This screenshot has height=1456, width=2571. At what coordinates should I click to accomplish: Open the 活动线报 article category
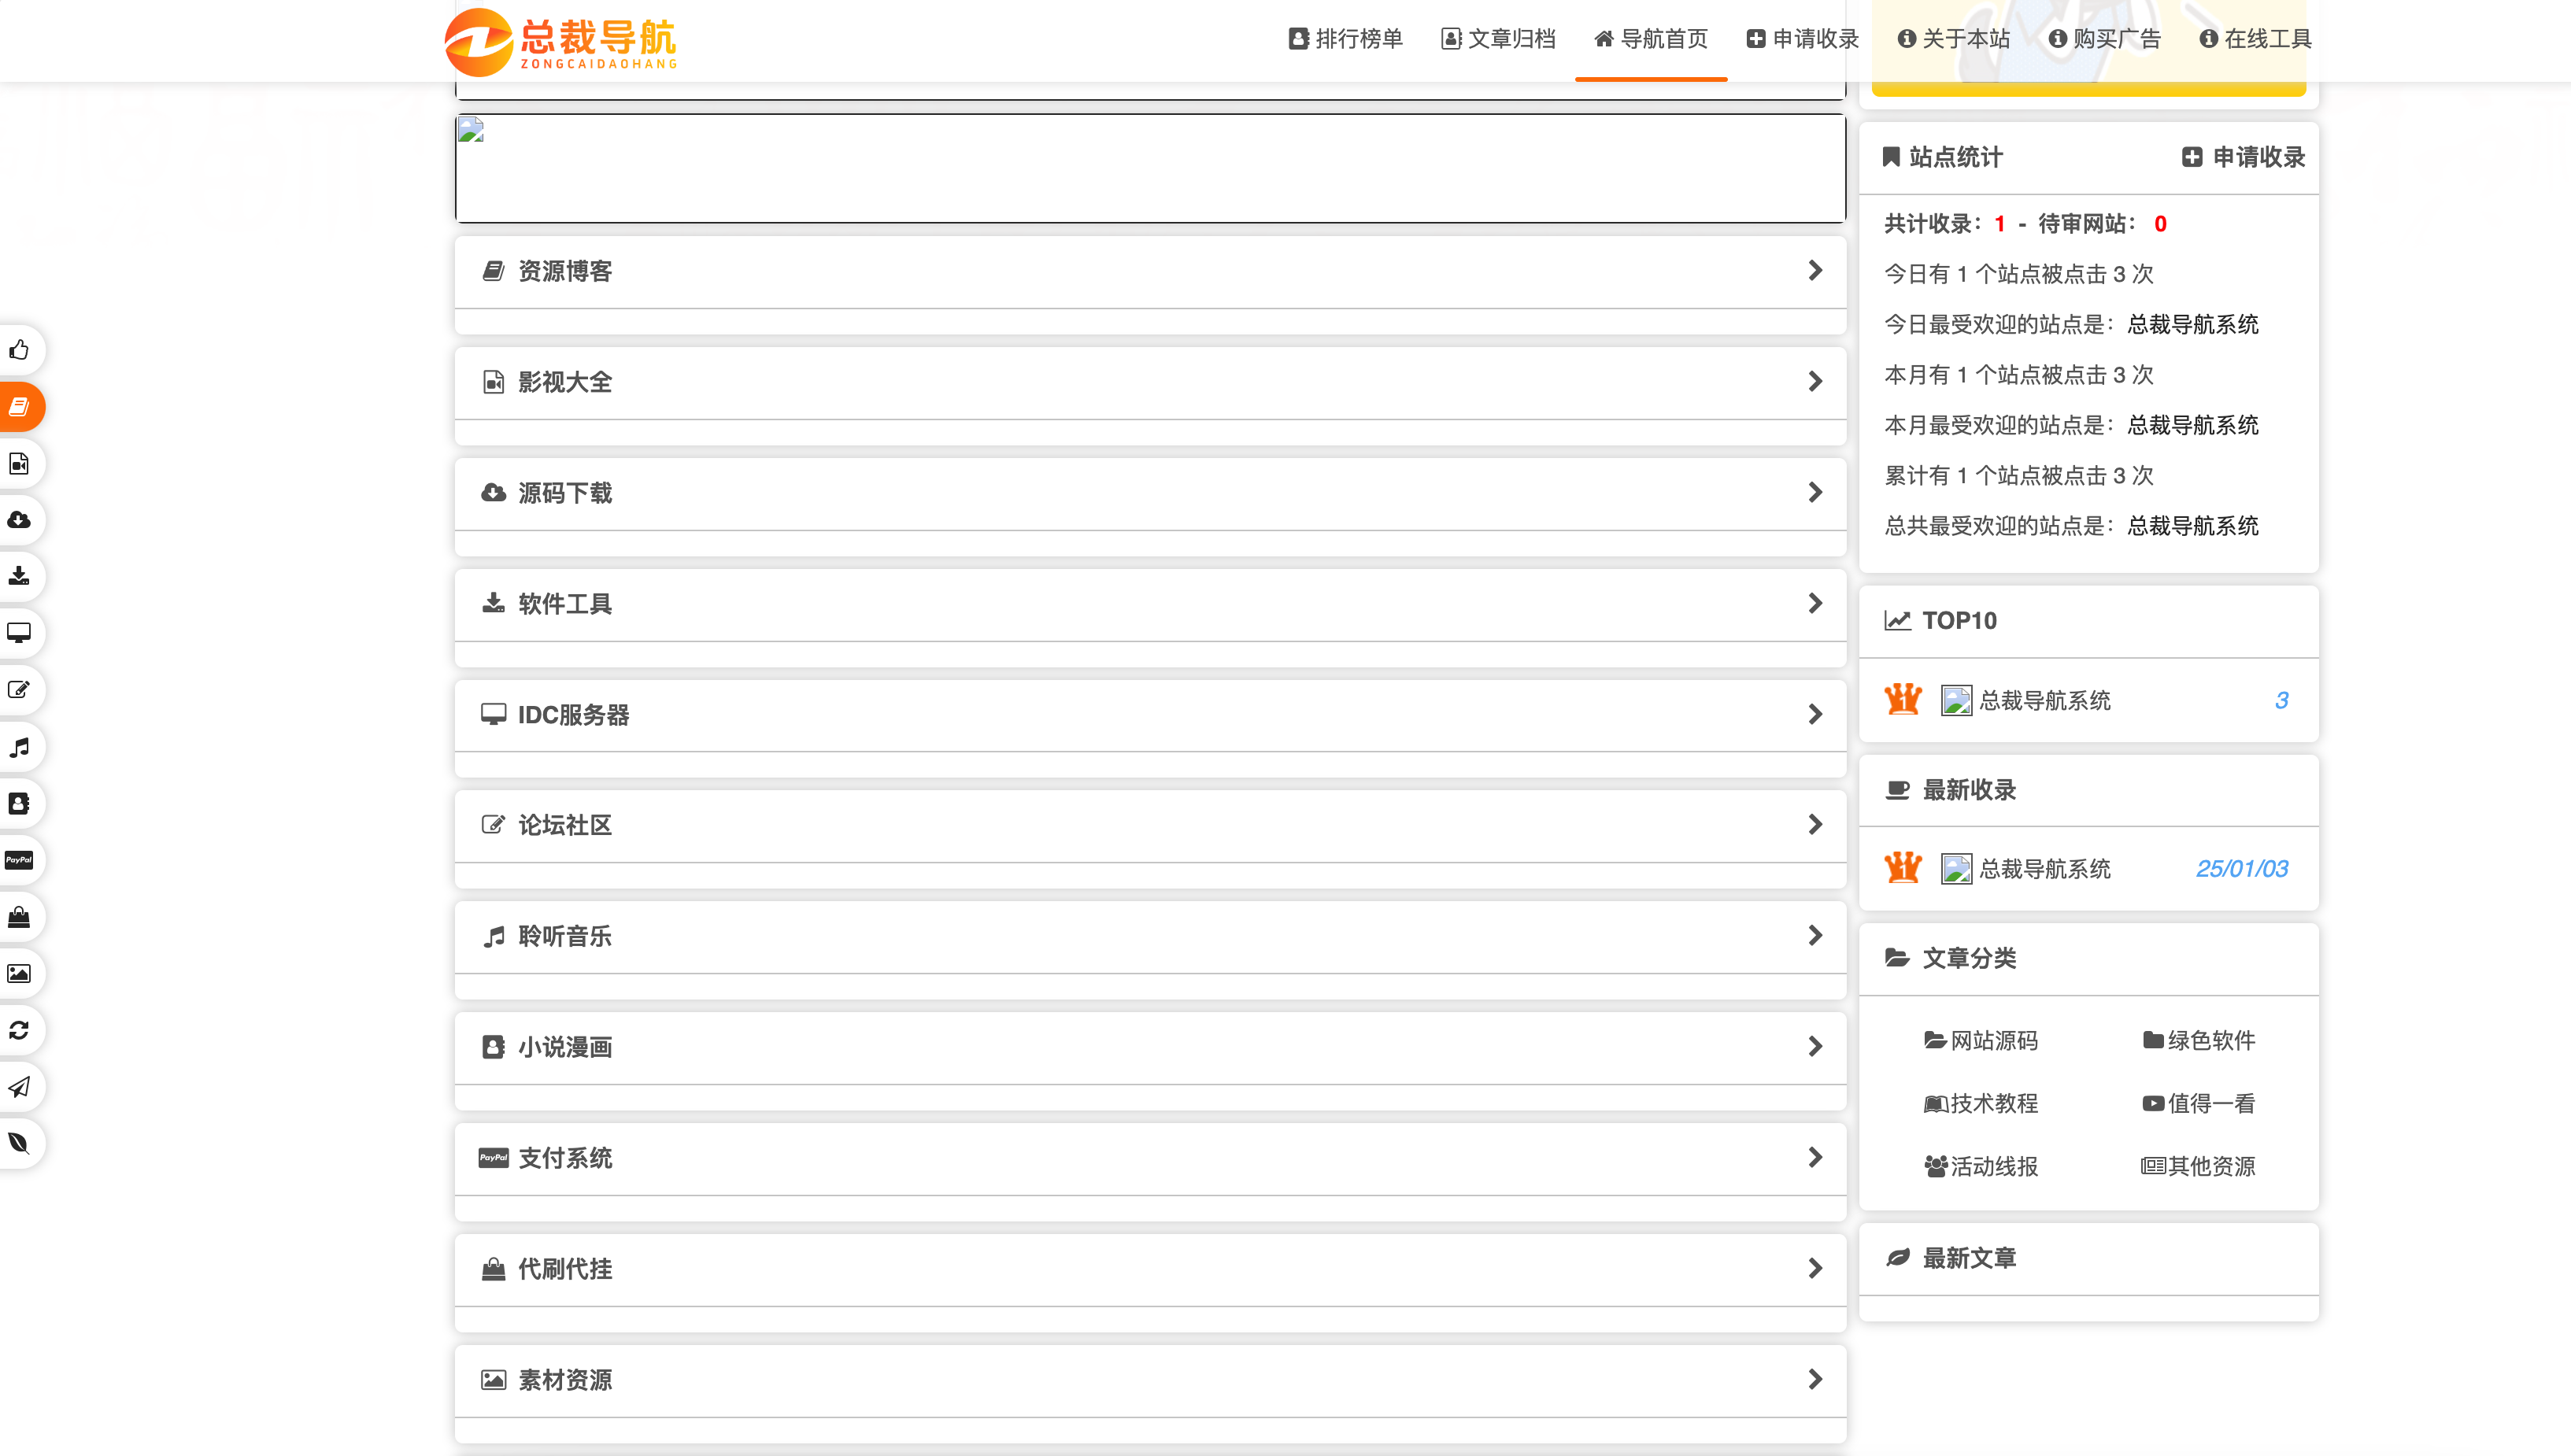point(1981,1166)
